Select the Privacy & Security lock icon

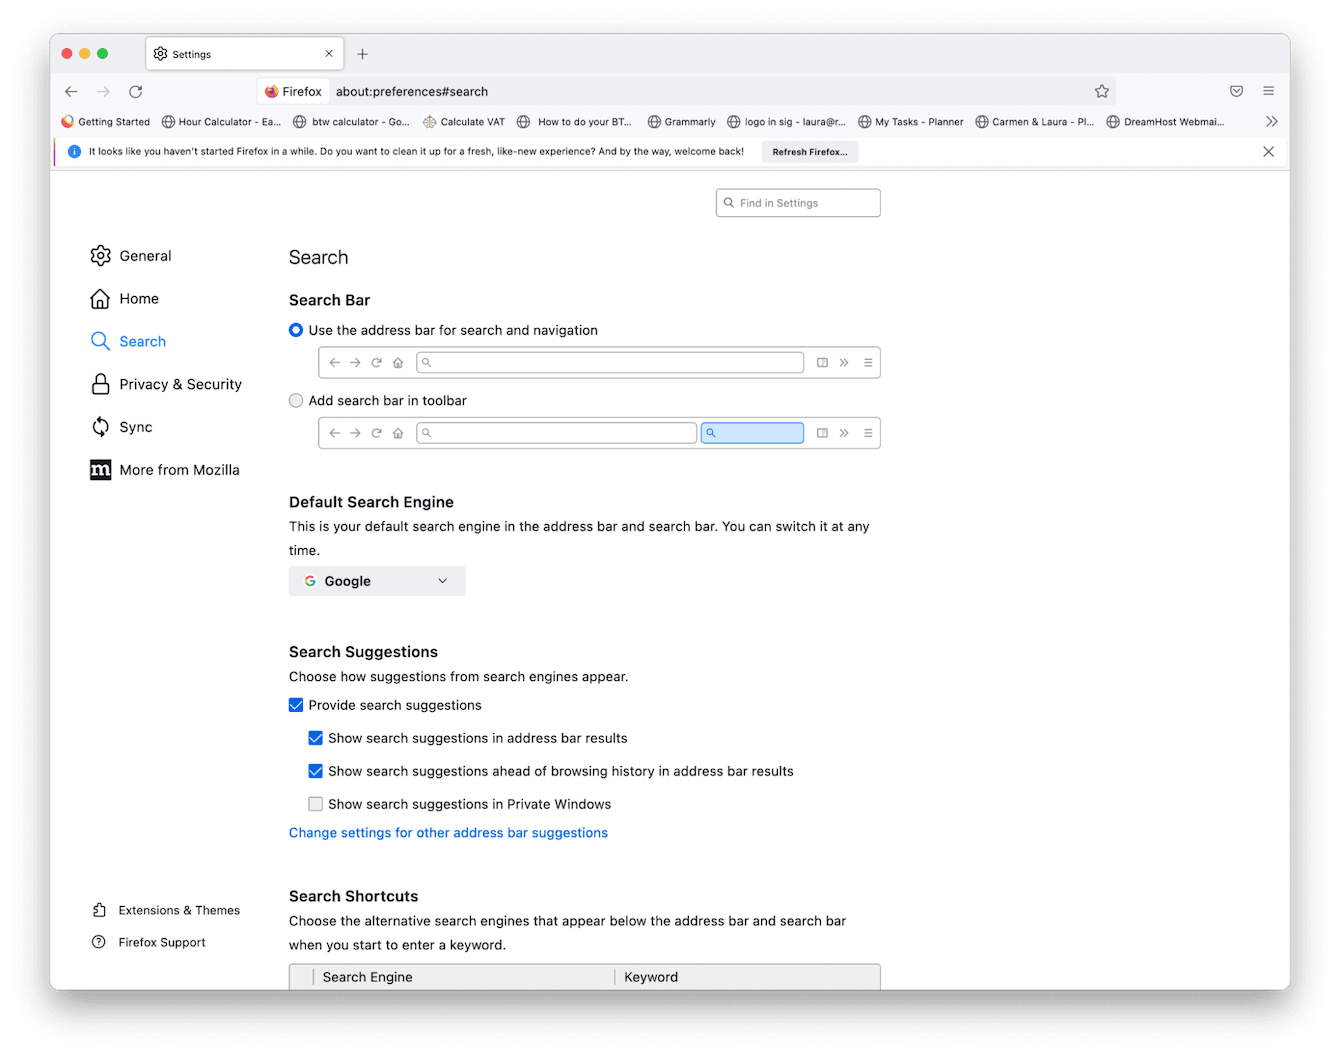point(101,384)
